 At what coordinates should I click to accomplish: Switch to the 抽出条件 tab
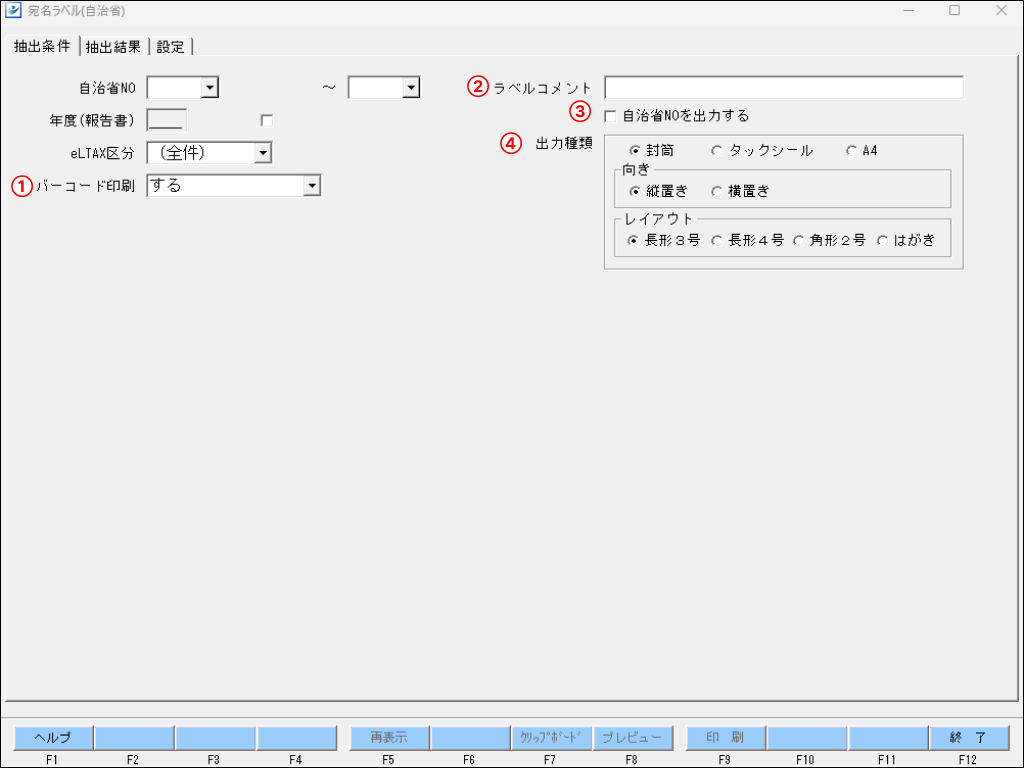tap(42, 46)
